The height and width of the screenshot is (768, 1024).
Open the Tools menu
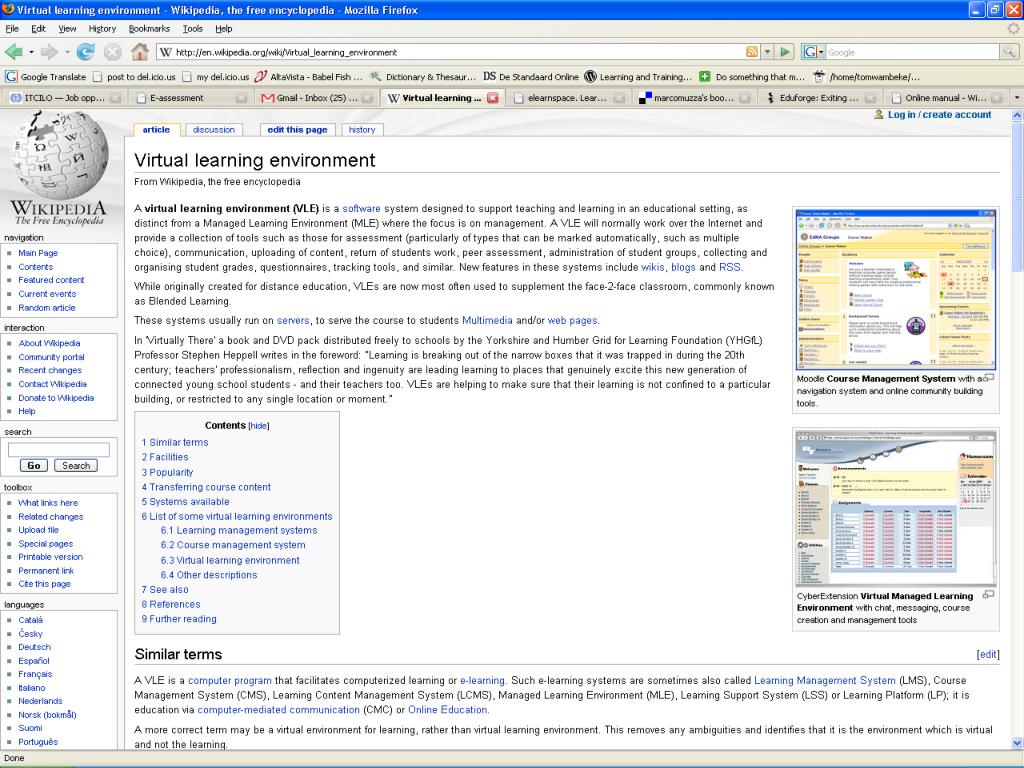pos(193,29)
